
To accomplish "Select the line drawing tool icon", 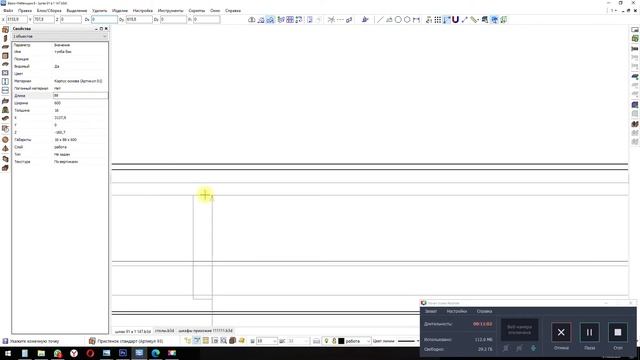I will [x=380, y=20].
